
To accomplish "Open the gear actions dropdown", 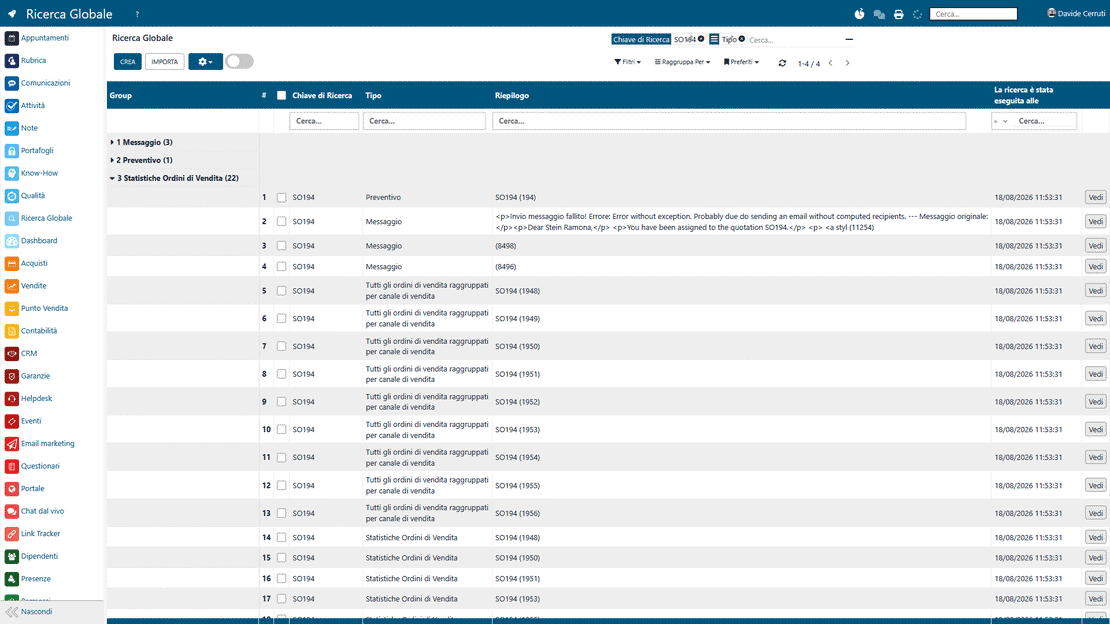I will [205, 62].
